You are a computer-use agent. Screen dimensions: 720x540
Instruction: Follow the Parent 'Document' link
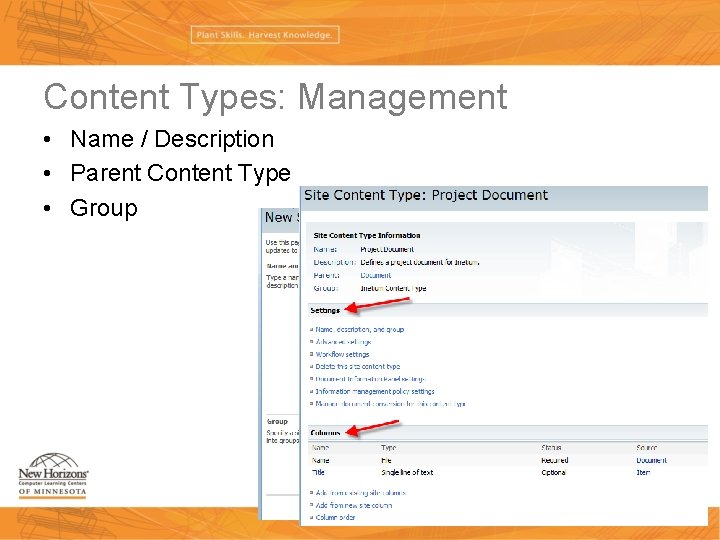[376, 276]
